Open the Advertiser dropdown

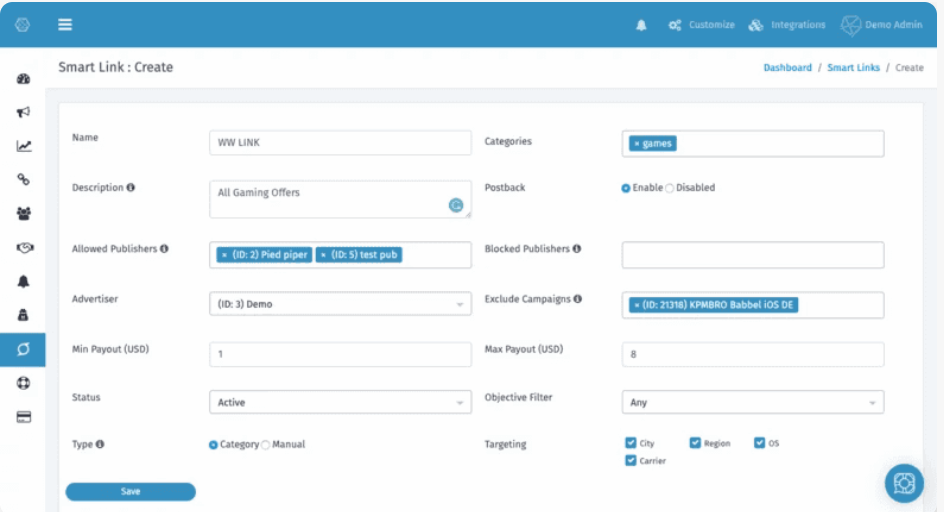340,304
